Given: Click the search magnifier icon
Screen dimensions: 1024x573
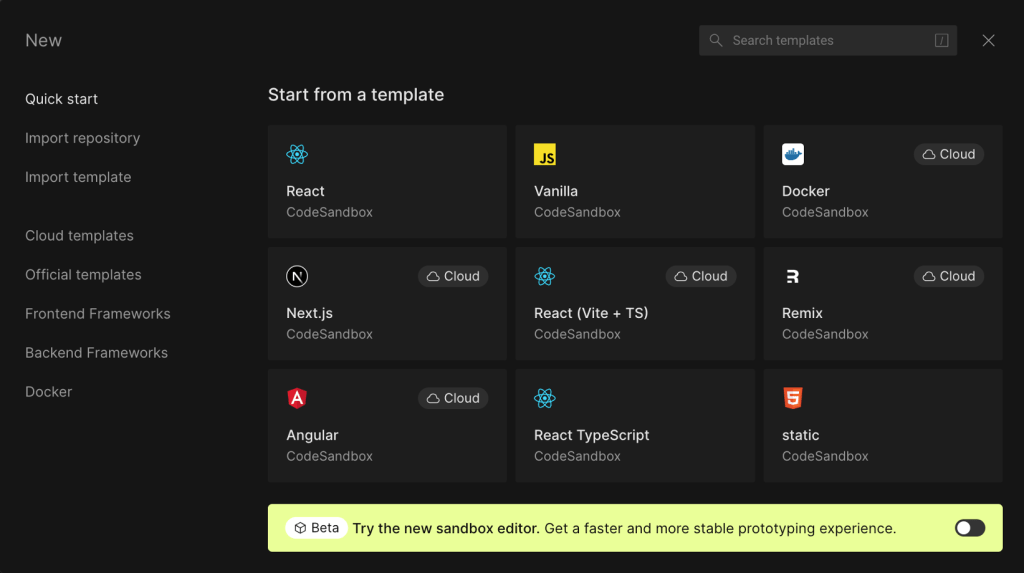Looking at the screenshot, I should point(716,41).
